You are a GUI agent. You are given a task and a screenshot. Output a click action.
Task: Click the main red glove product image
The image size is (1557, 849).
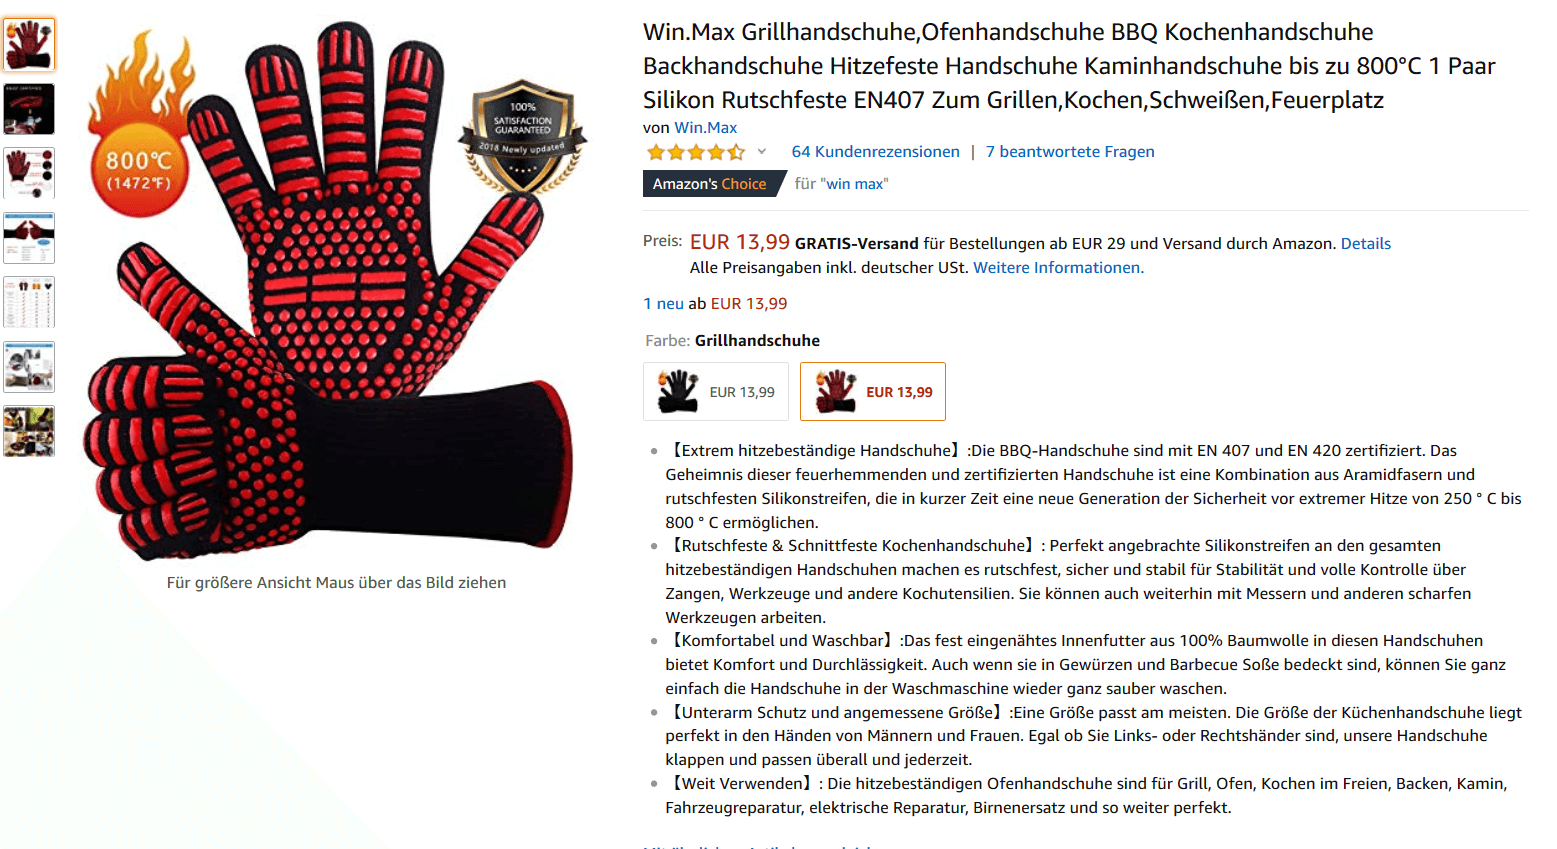pyautogui.click(x=336, y=290)
